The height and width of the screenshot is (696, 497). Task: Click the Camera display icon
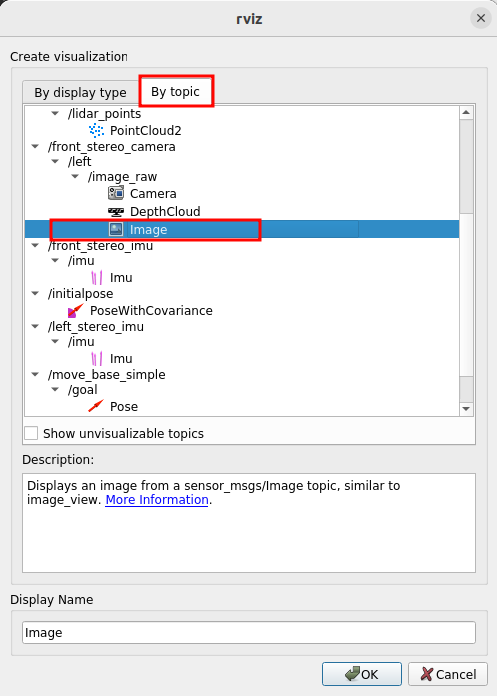[116, 193]
